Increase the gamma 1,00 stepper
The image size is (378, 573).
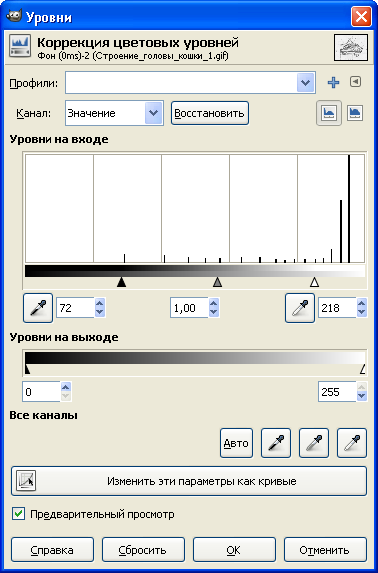click(x=214, y=303)
